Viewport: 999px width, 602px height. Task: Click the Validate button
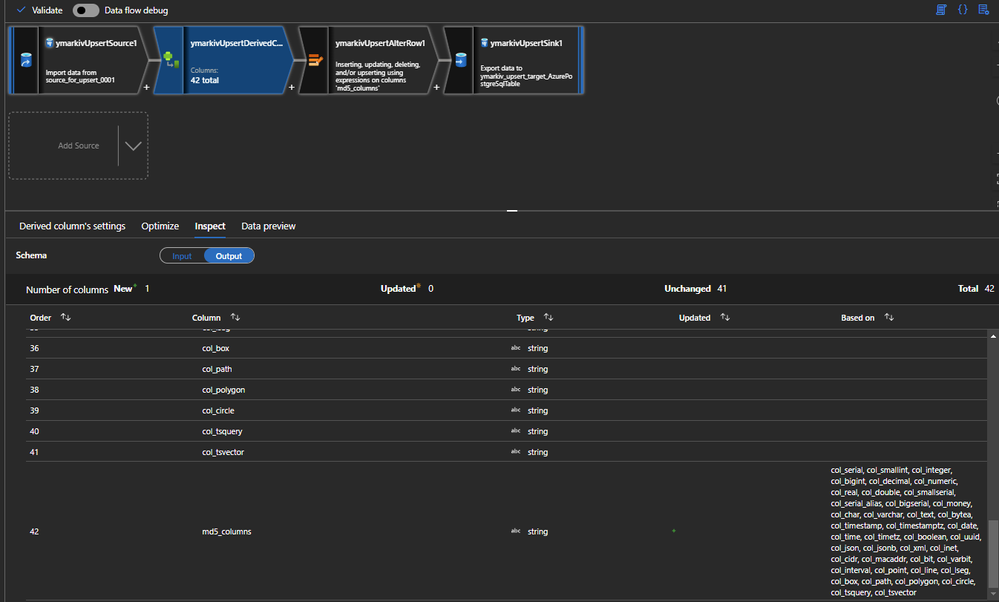[x=40, y=10]
